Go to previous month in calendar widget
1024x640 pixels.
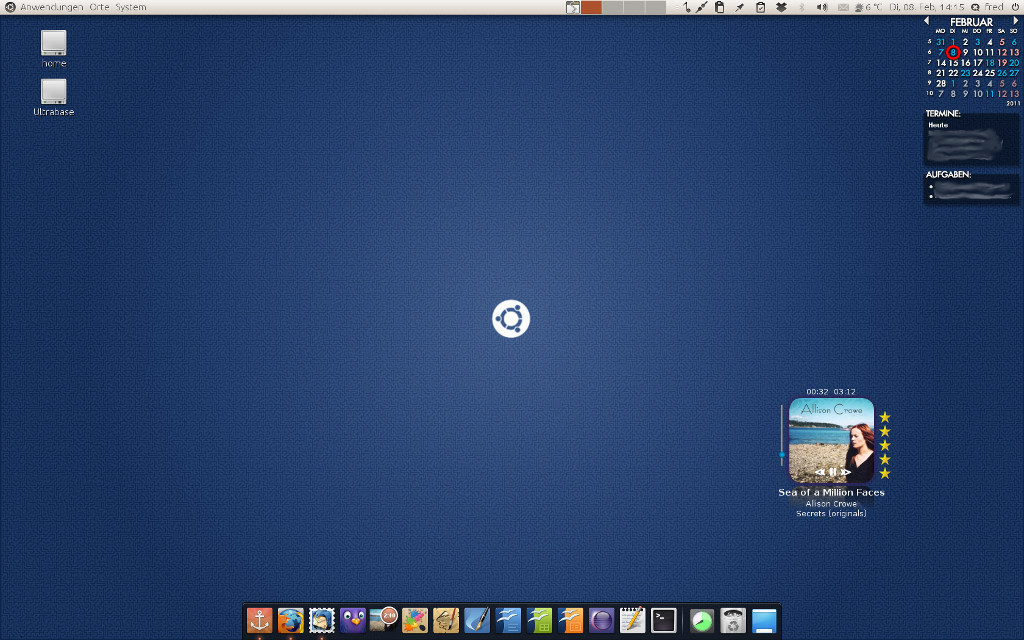pyautogui.click(x=926, y=21)
